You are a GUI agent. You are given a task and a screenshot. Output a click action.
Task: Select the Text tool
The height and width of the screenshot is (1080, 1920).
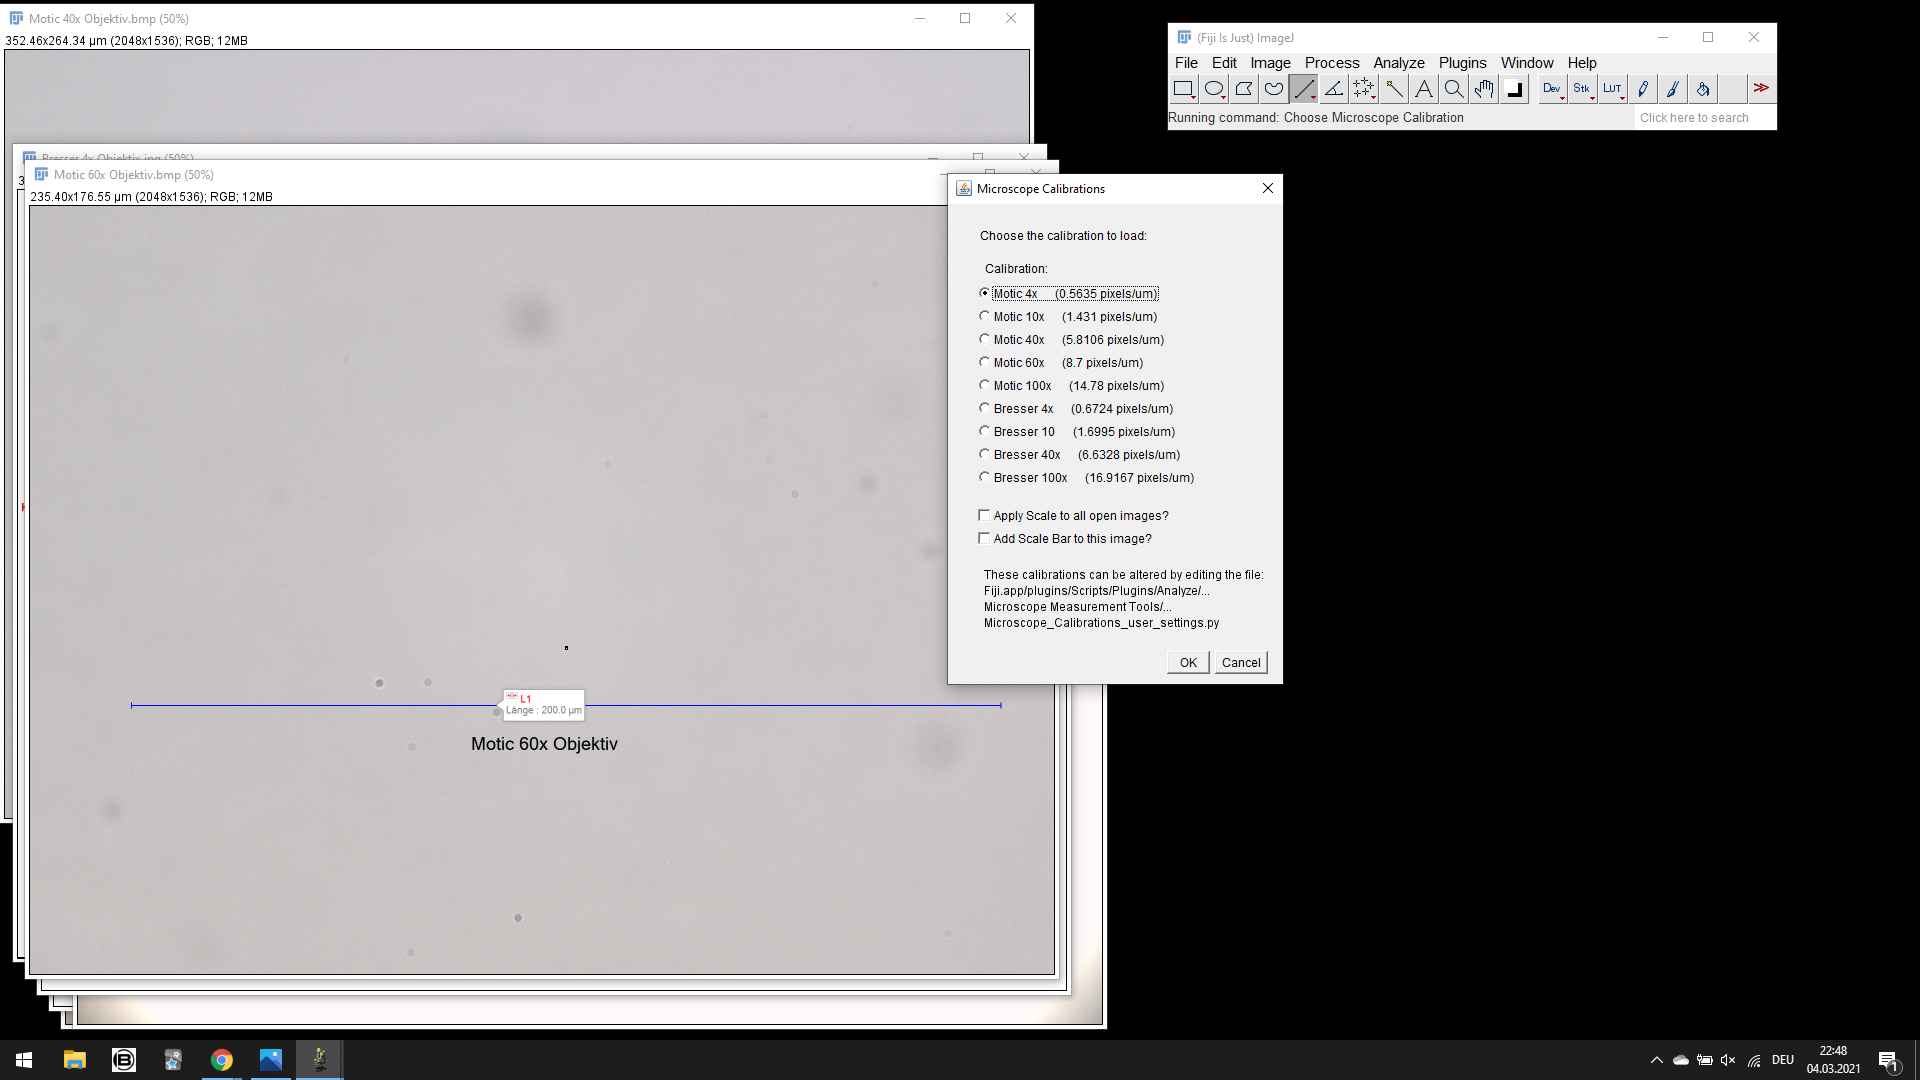pos(1423,89)
